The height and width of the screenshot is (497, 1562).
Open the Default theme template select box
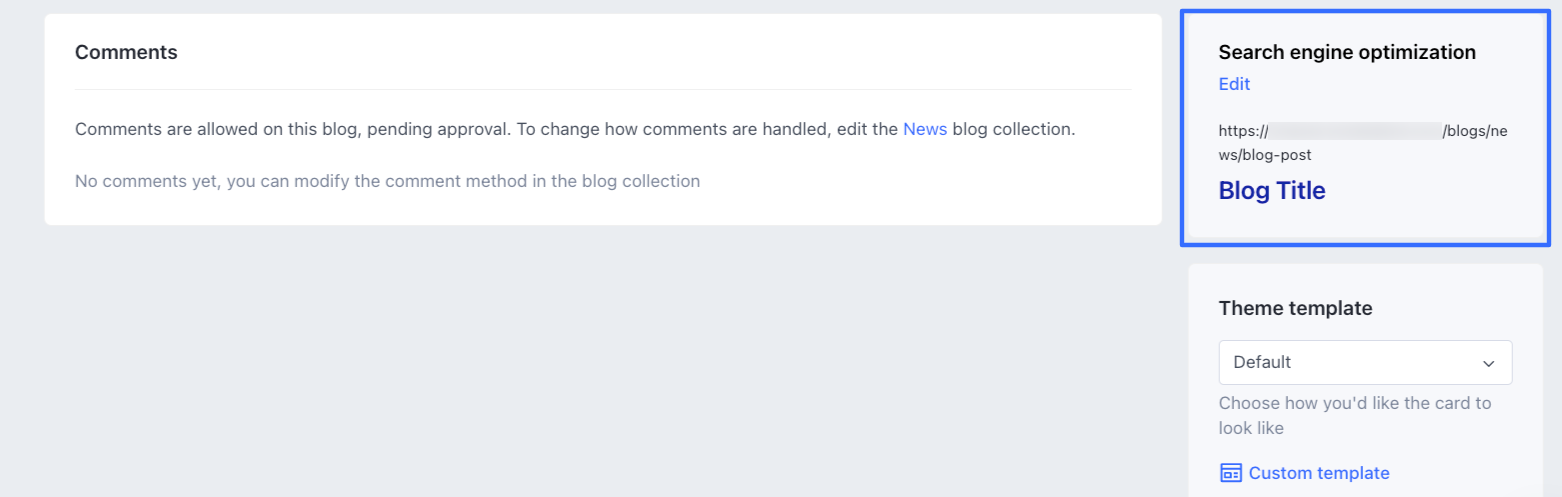(1364, 362)
